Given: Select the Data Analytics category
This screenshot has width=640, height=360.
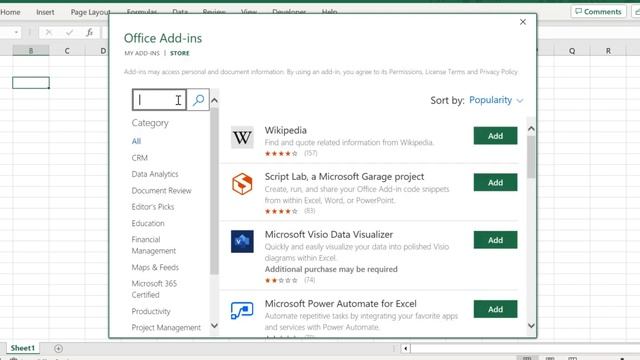Looking at the screenshot, I should coord(155,174).
